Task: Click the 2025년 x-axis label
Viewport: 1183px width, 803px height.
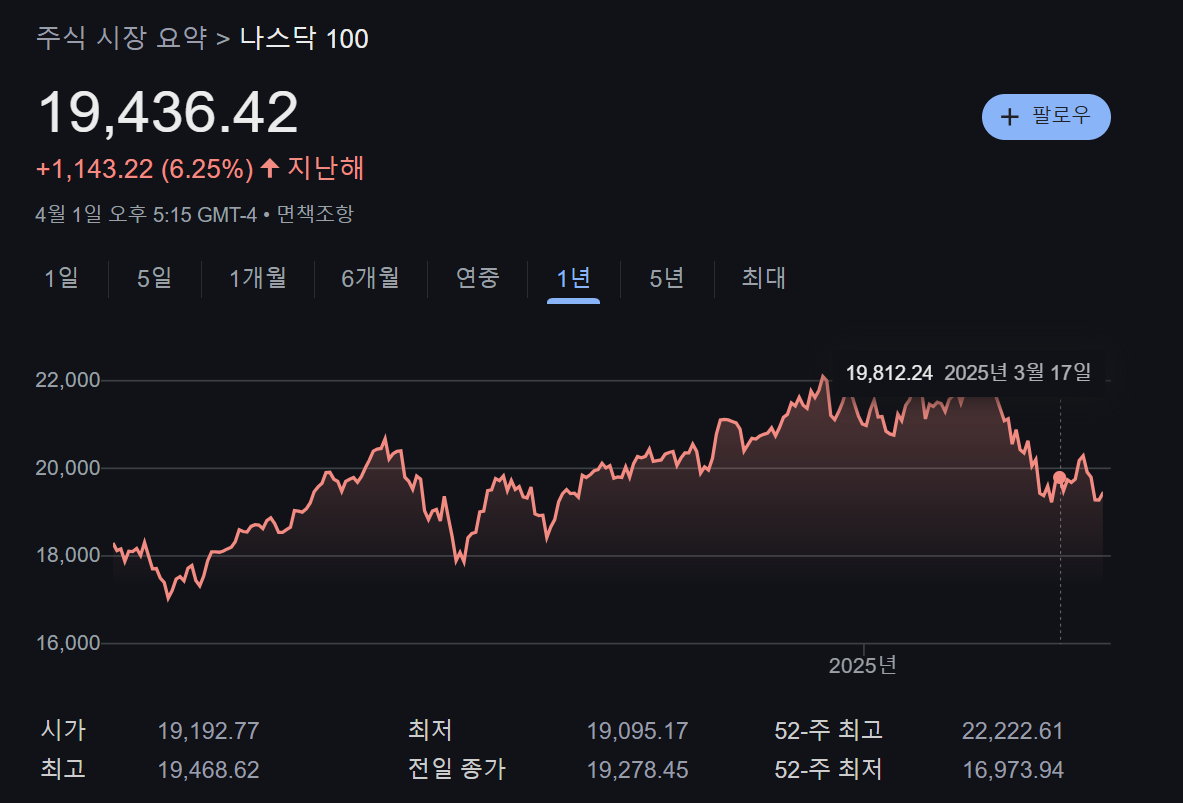Action: pos(862,665)
